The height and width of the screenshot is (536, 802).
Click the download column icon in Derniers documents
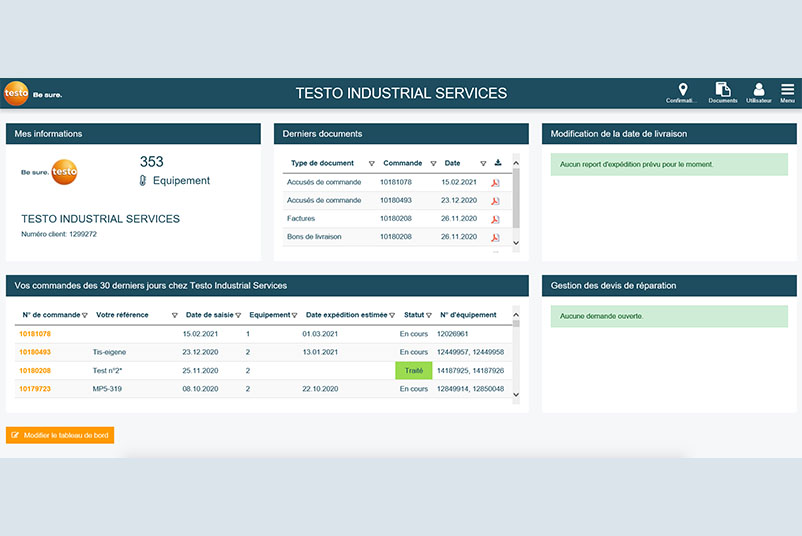[x=498, y=163]
